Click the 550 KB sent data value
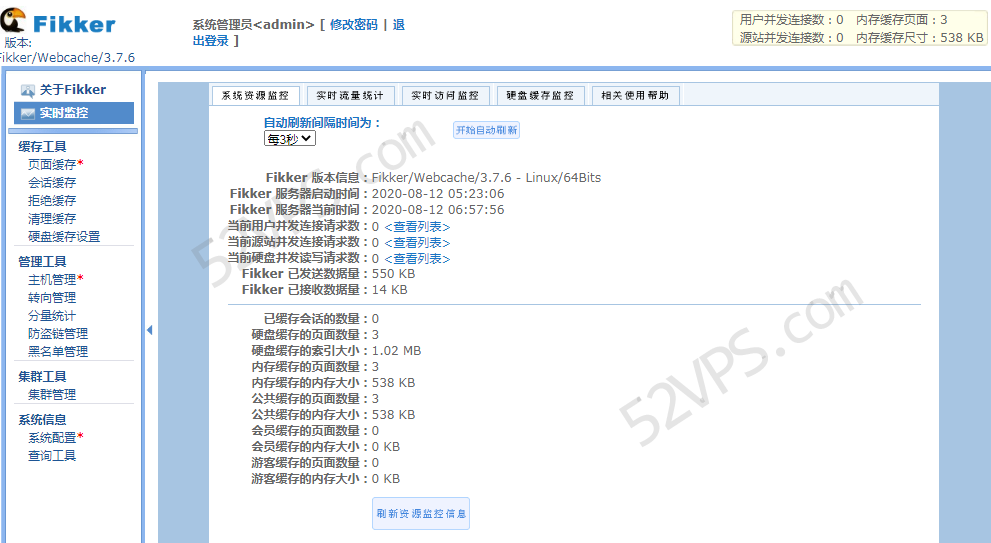 pos(393,274)
